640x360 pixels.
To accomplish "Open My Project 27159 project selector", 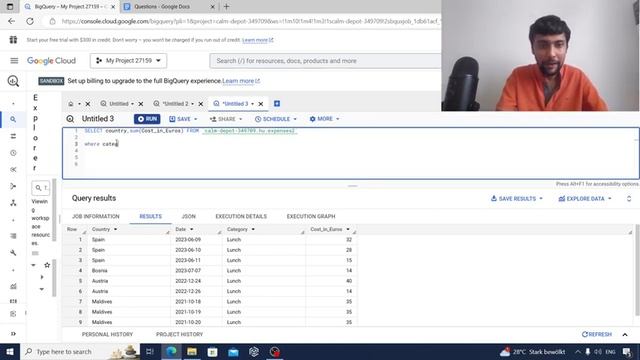I will pyautogui.click(x=129, y=61).
